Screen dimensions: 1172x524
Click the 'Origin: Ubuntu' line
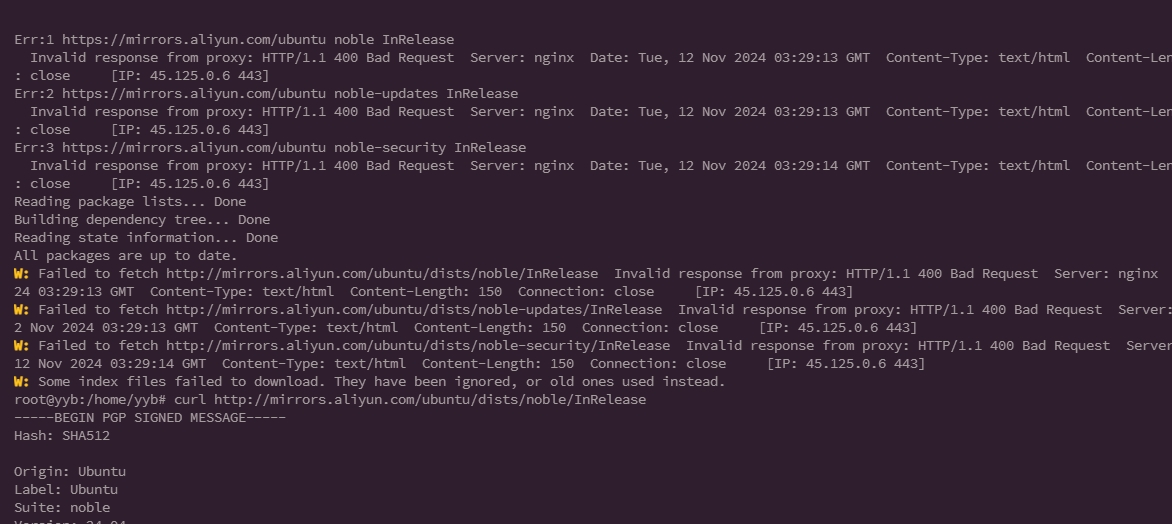[x=70, y=472]
